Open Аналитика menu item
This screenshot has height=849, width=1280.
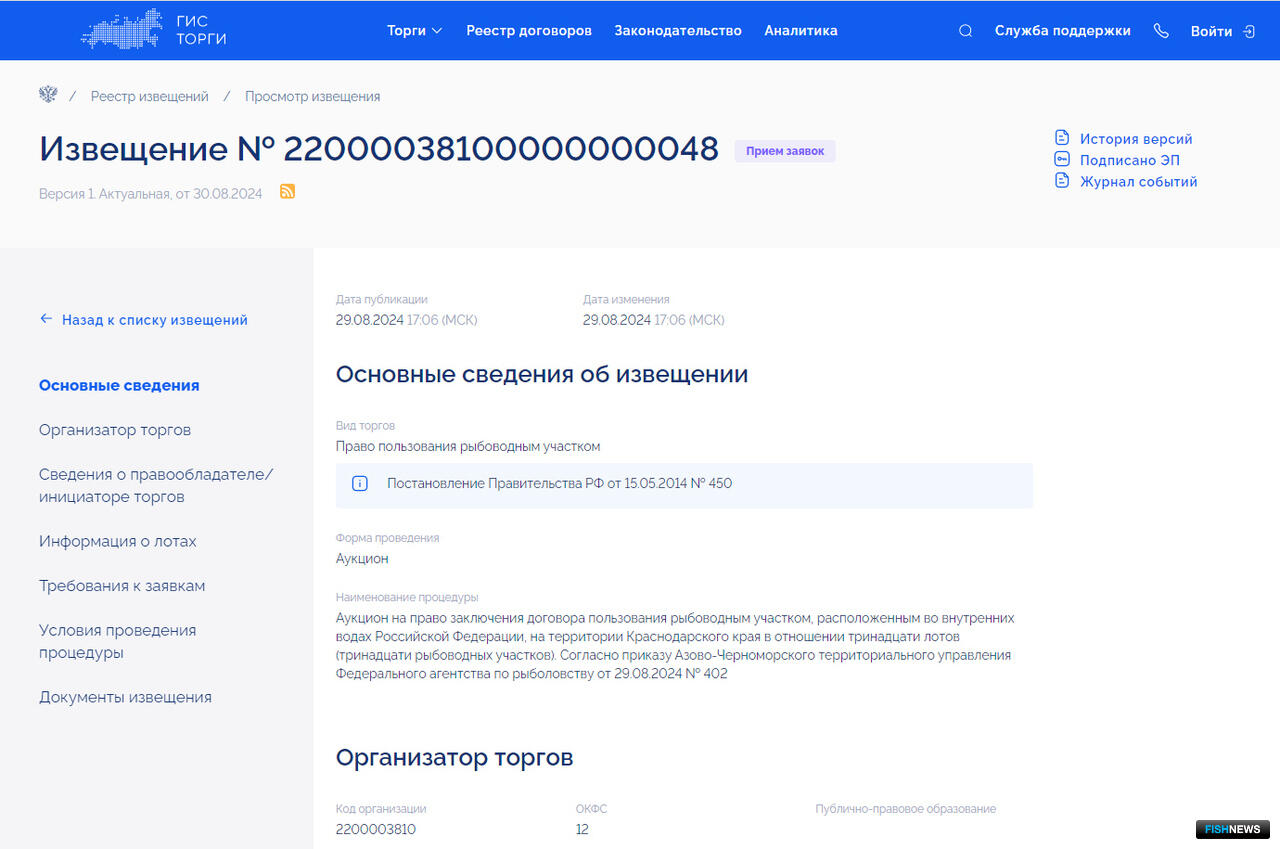click(801, 31)
